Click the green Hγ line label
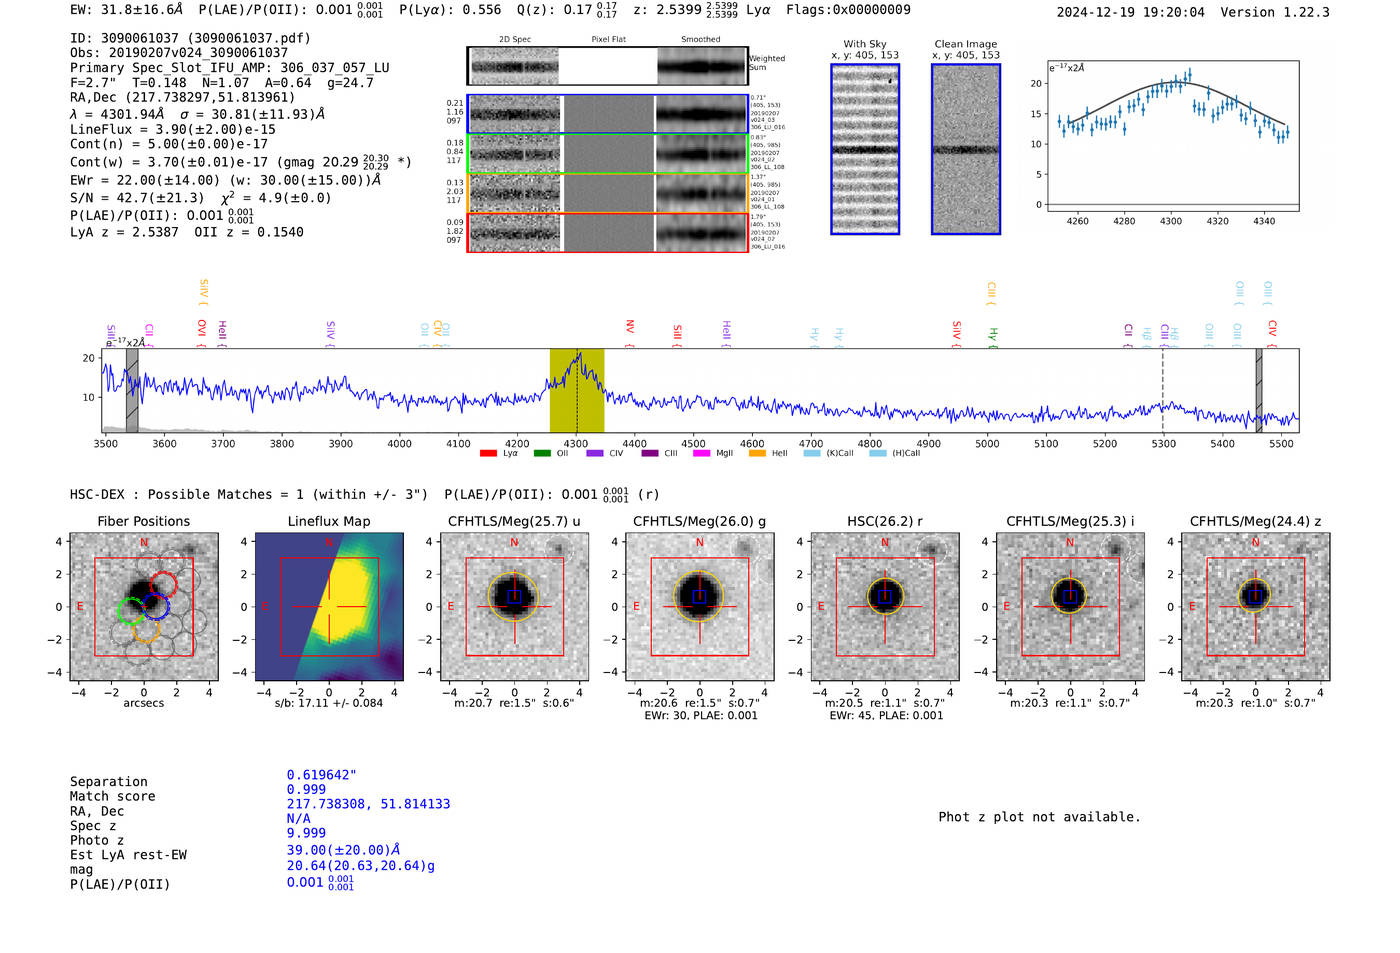Image resolution: width=1400 pixels, height=953 pixels. tap(993, 334)
